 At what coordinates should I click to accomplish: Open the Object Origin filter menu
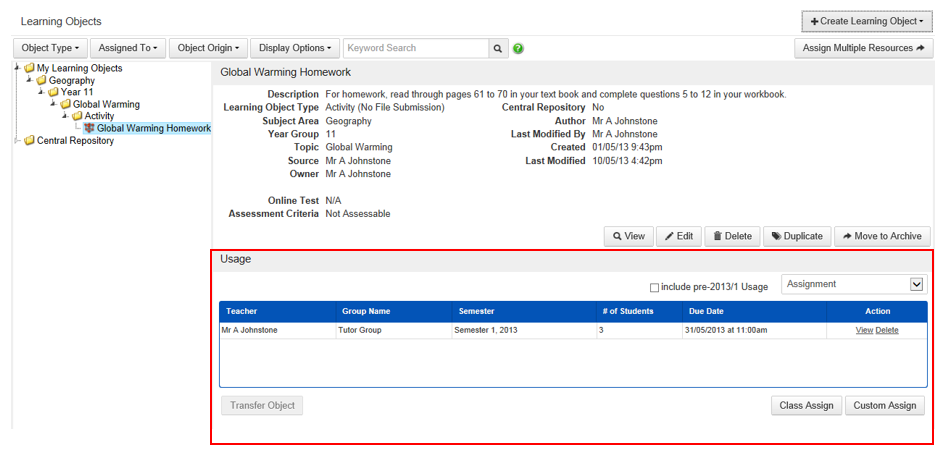(x=208, y=48)
